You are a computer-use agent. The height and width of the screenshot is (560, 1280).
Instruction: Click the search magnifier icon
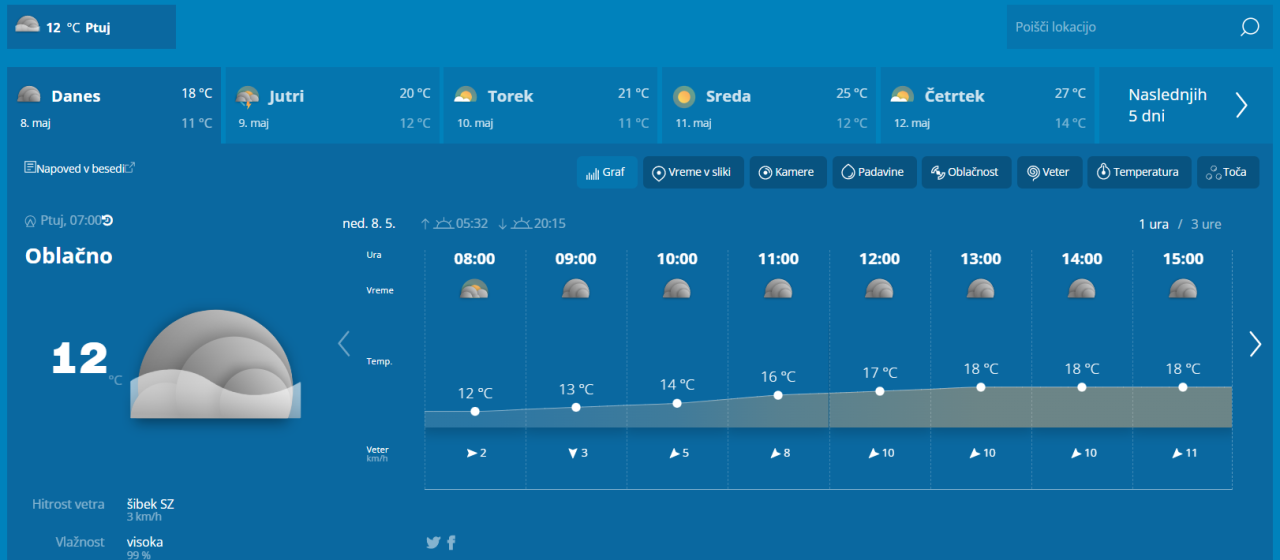pyautogui.click(x=1249, y=27)
